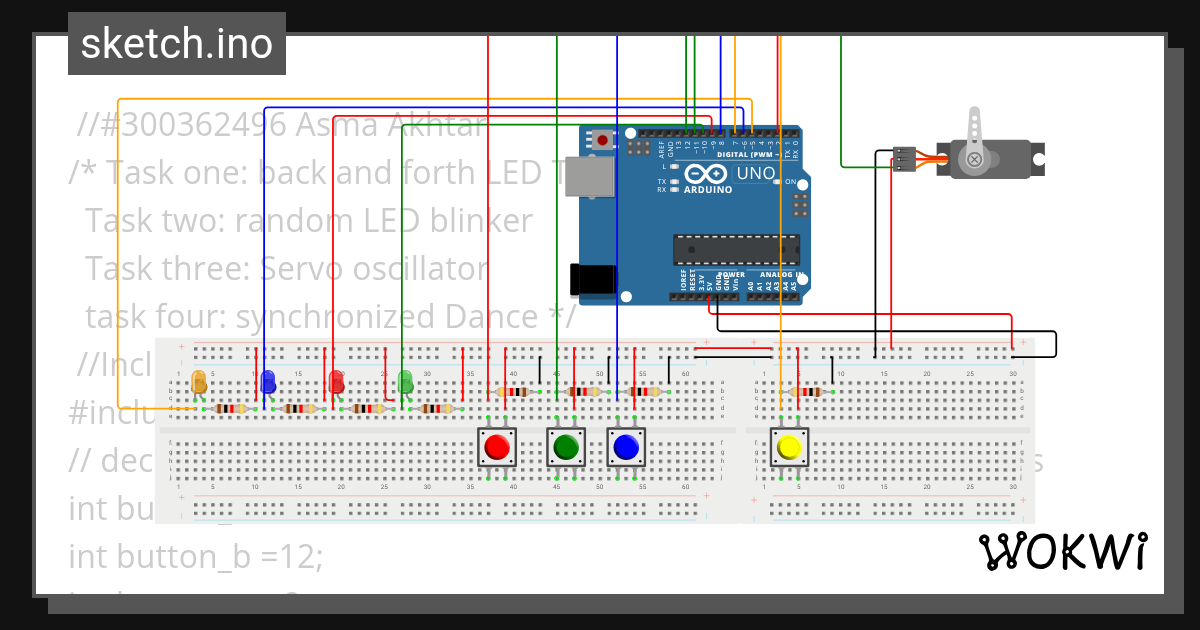This screenshot has height=630, width=1200.
Task: Select the resistor beside the orange LED
Action: [227, 409]
